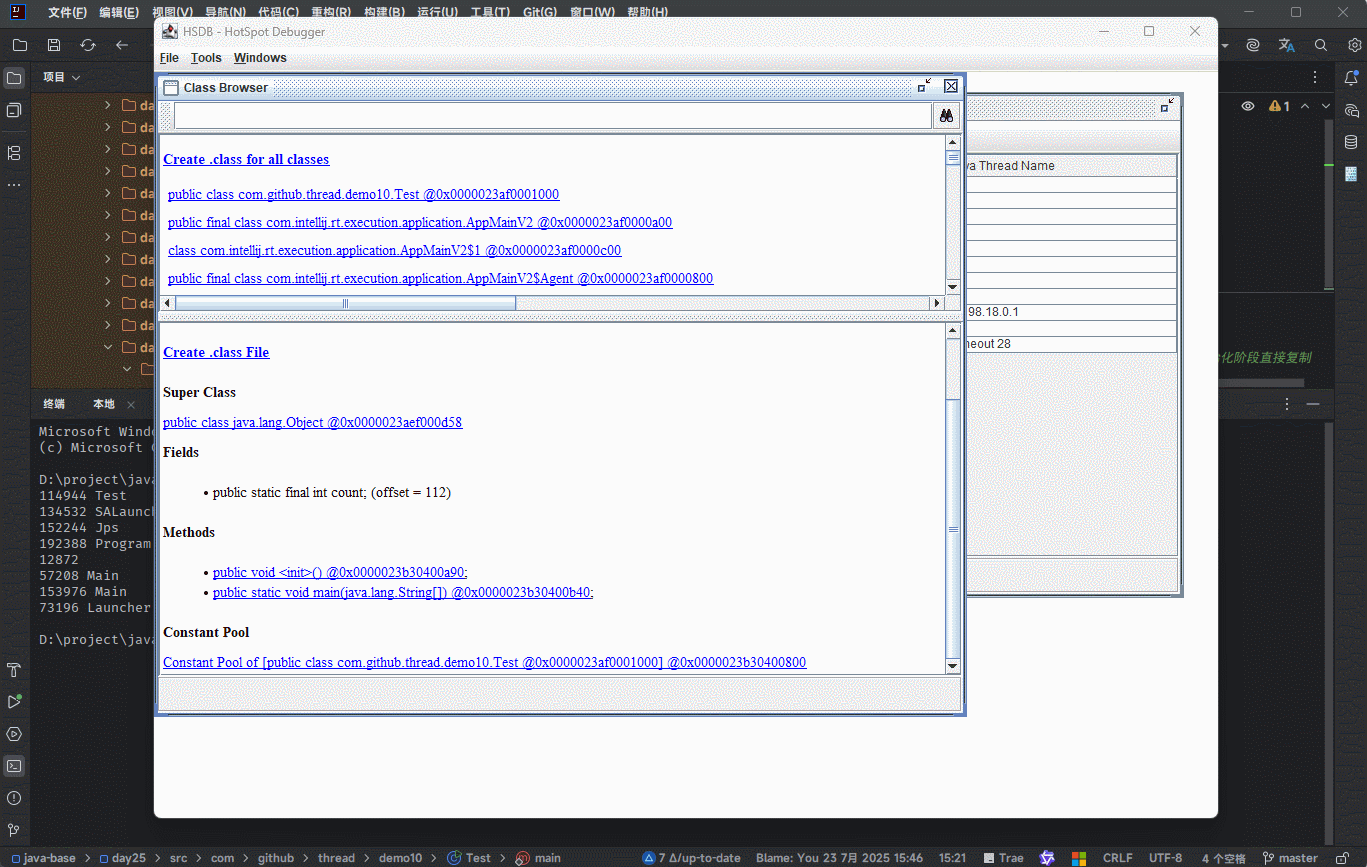Open the Notifications bell icon
This screenshot has height=867, width=1367.
(1351, 78)
